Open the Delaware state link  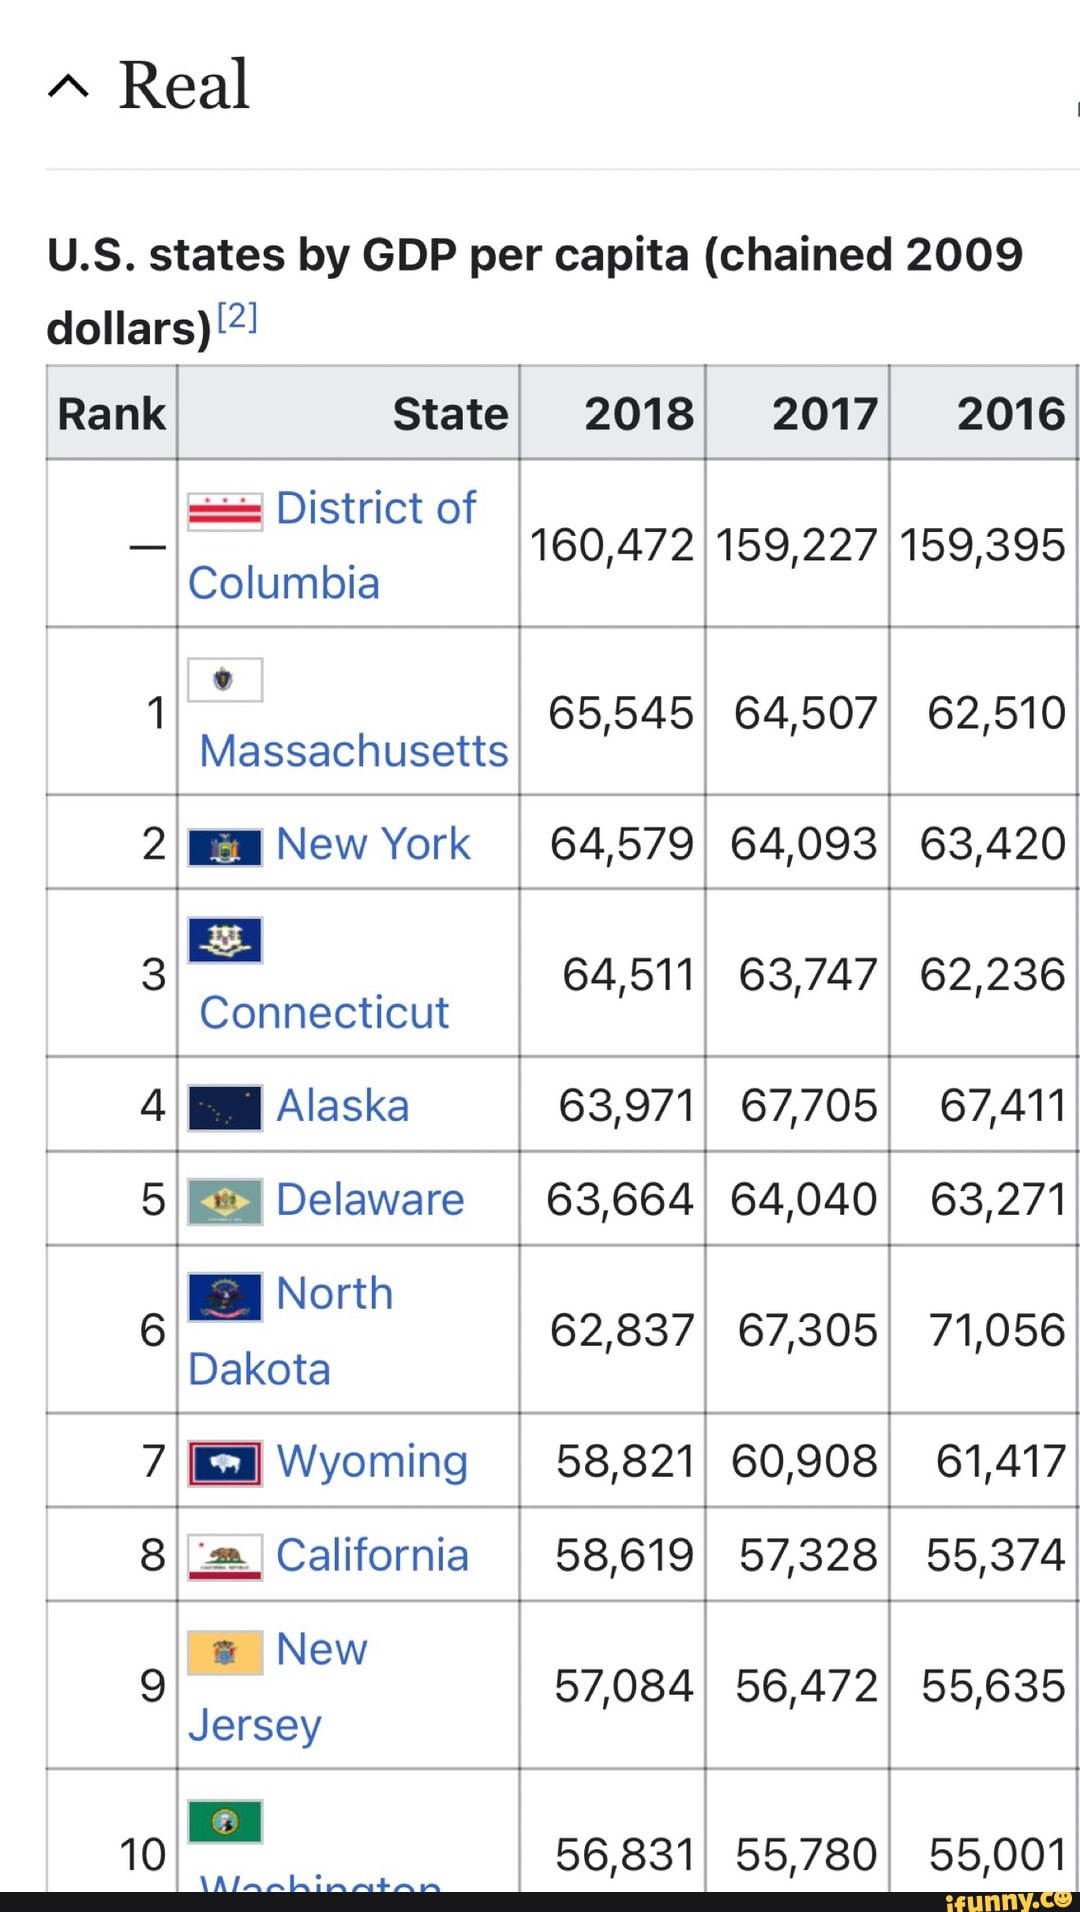tap(370, 1199)
